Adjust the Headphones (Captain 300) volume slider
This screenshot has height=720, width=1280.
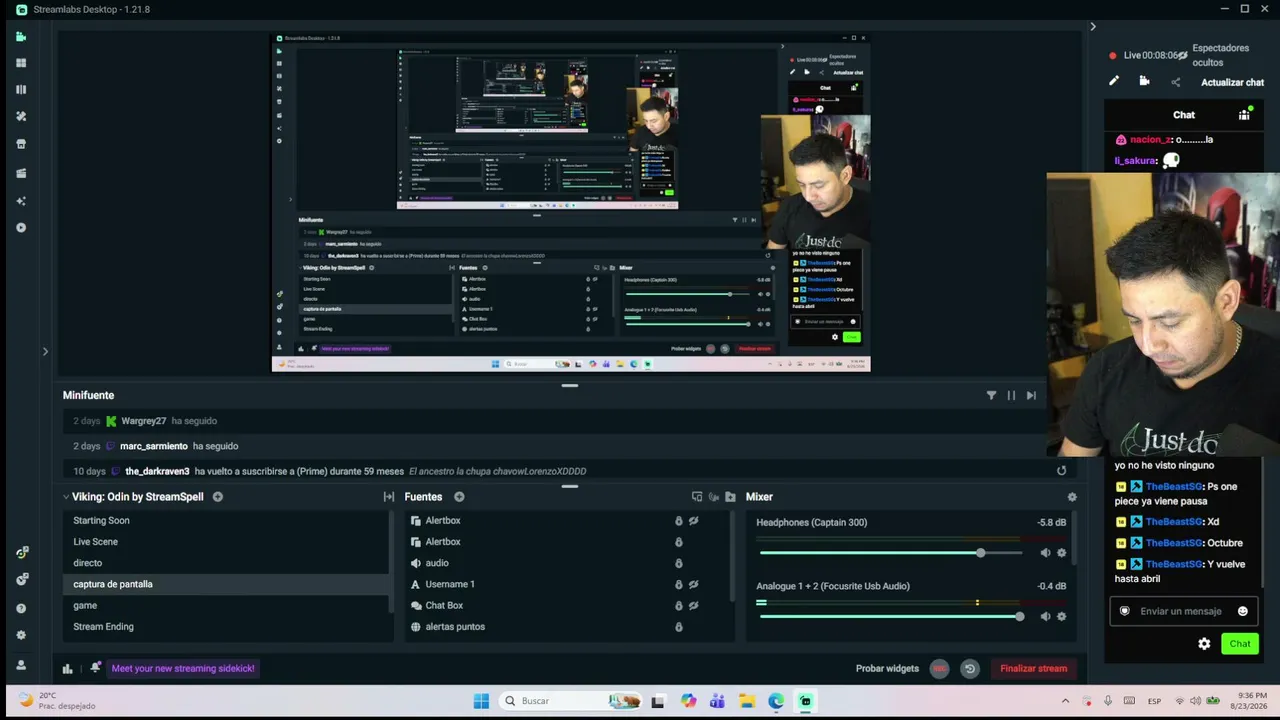pos(890,553)
